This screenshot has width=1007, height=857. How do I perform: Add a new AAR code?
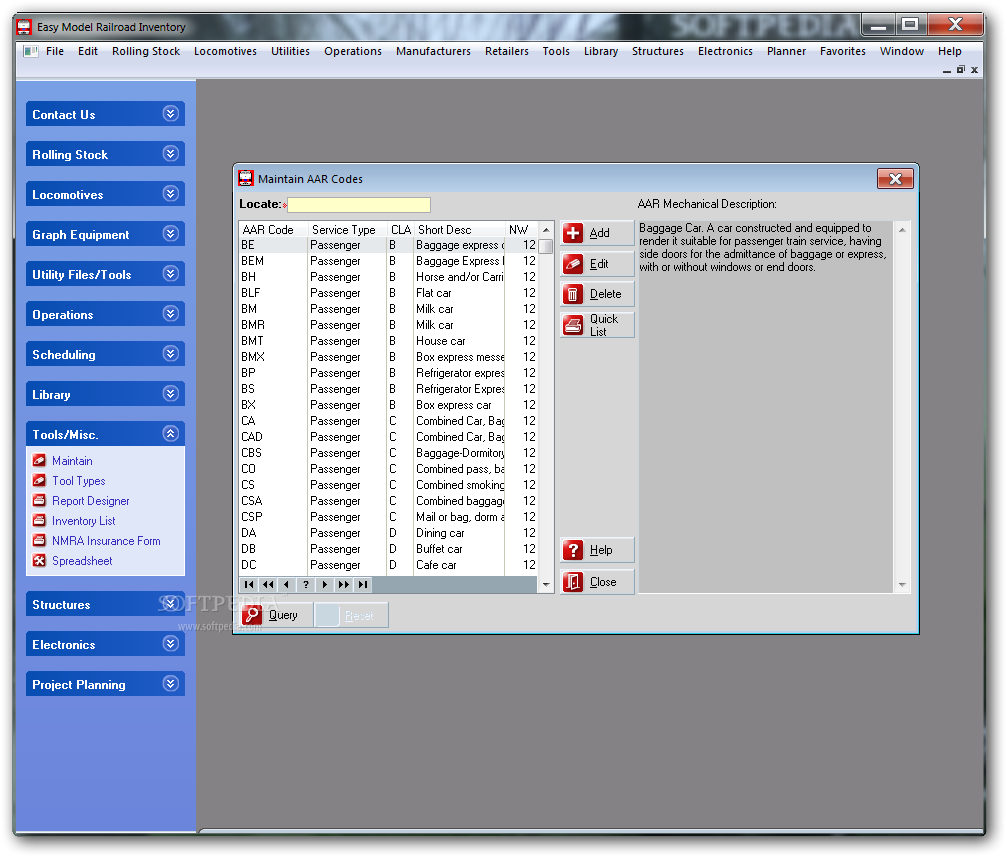(597, 233)
